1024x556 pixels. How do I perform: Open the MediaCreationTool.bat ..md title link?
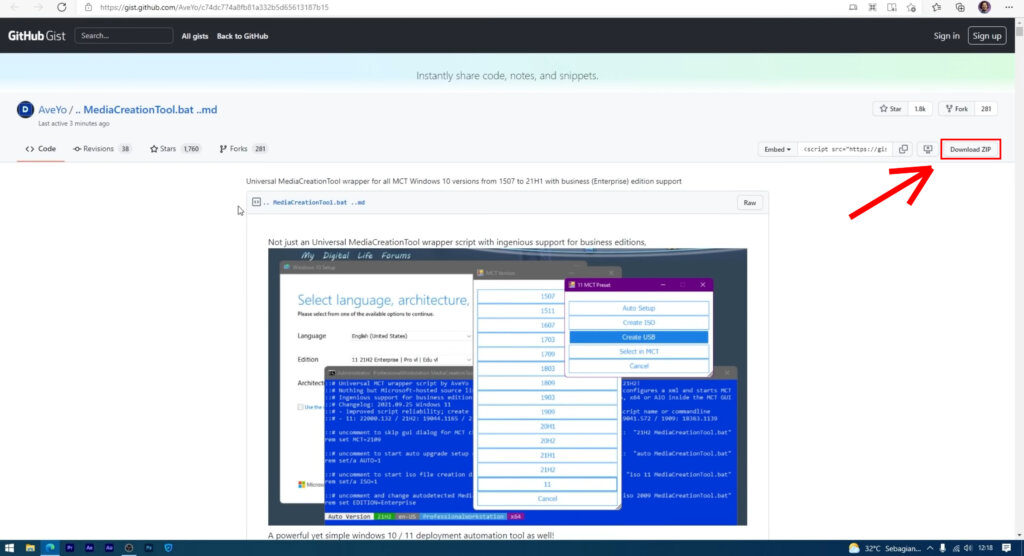pyautogui.click(x=146, y=110)
